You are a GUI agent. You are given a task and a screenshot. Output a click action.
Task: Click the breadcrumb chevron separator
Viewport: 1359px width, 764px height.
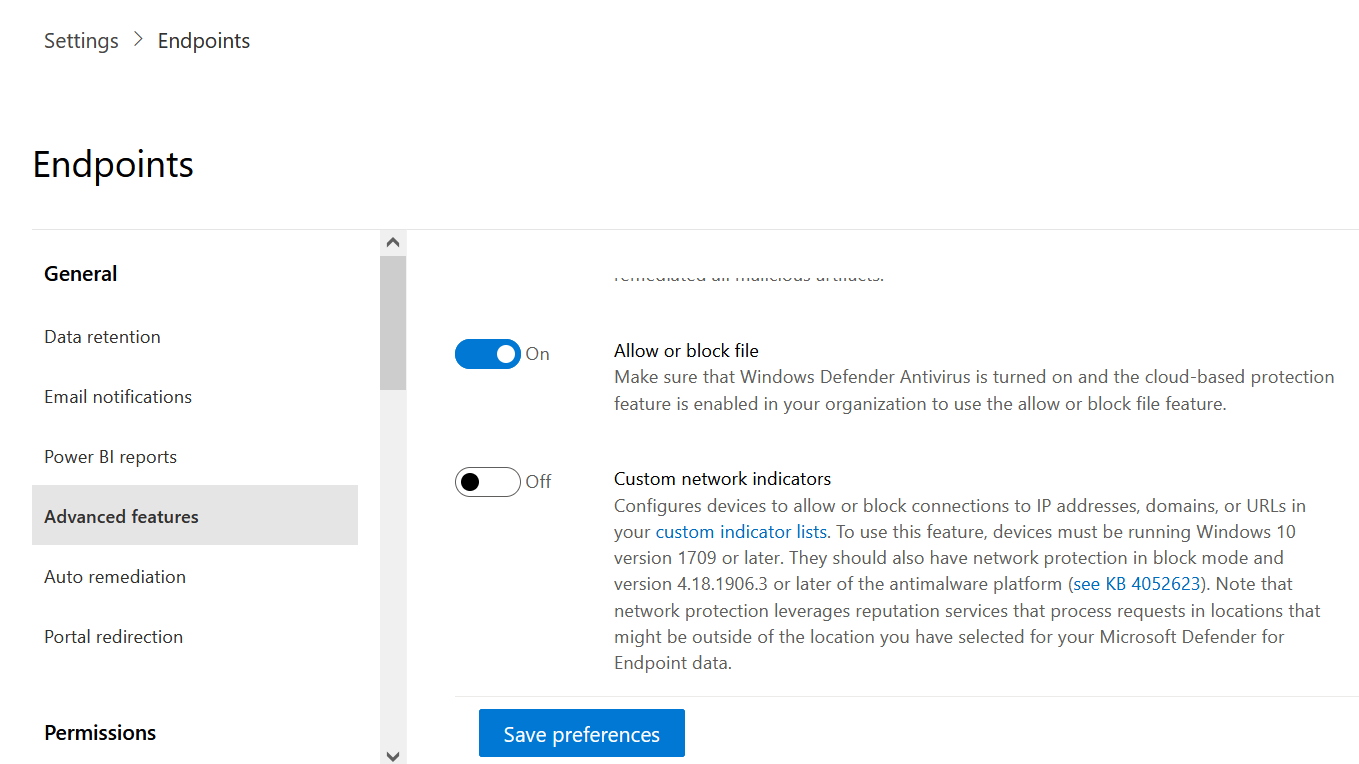138,41
